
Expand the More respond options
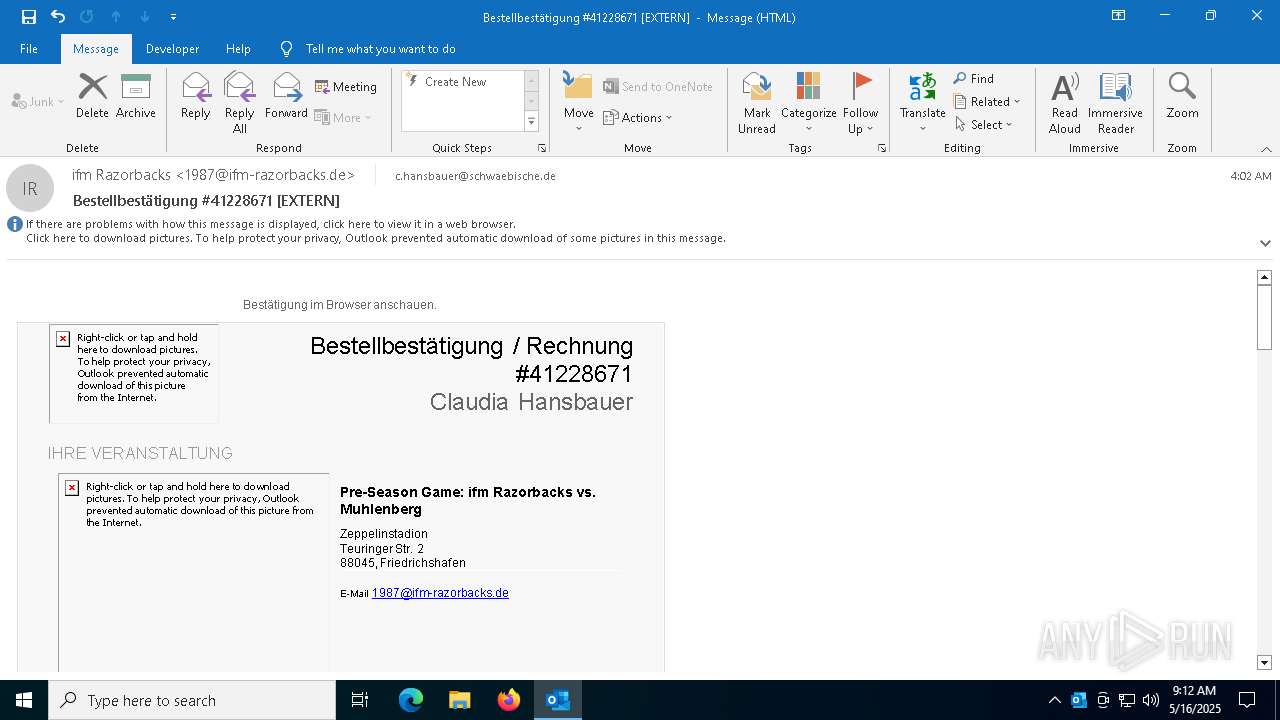[343, 117]
